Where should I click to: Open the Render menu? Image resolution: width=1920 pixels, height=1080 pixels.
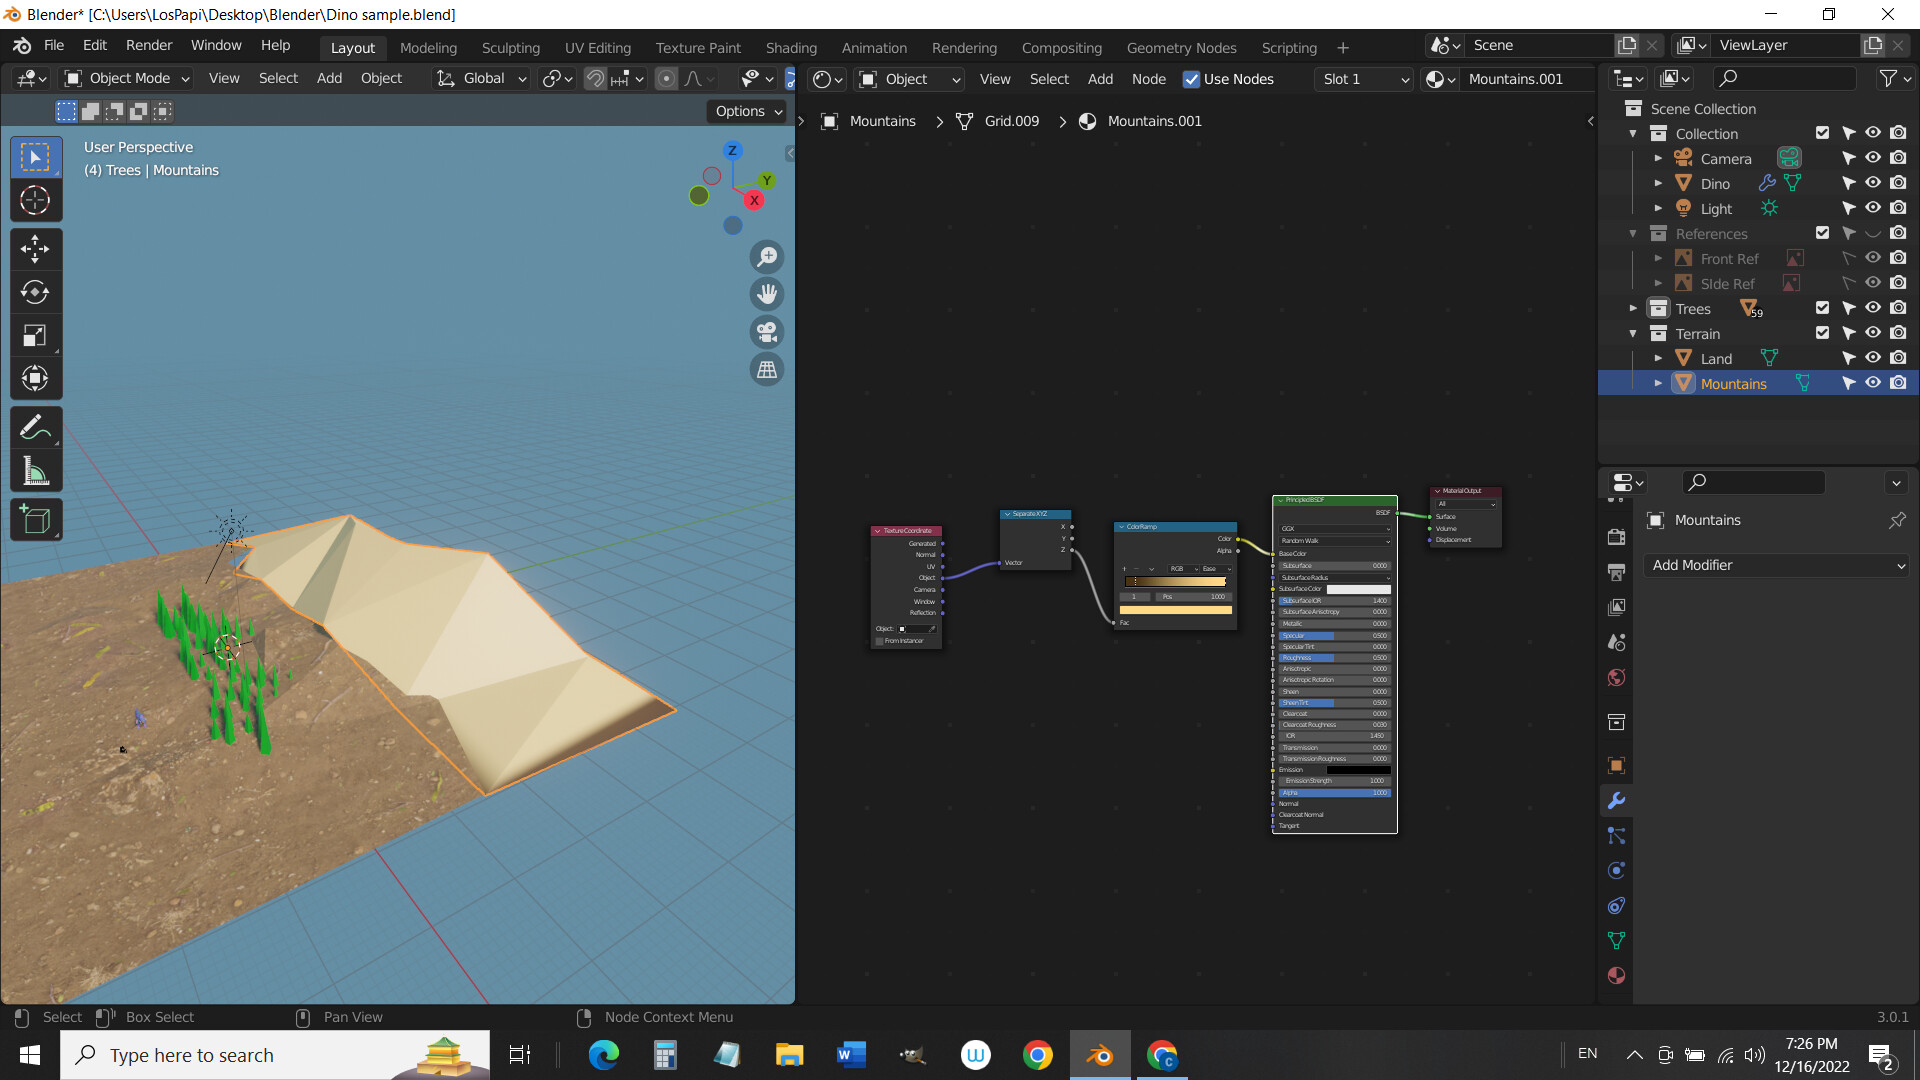click(x=149, y=45)
